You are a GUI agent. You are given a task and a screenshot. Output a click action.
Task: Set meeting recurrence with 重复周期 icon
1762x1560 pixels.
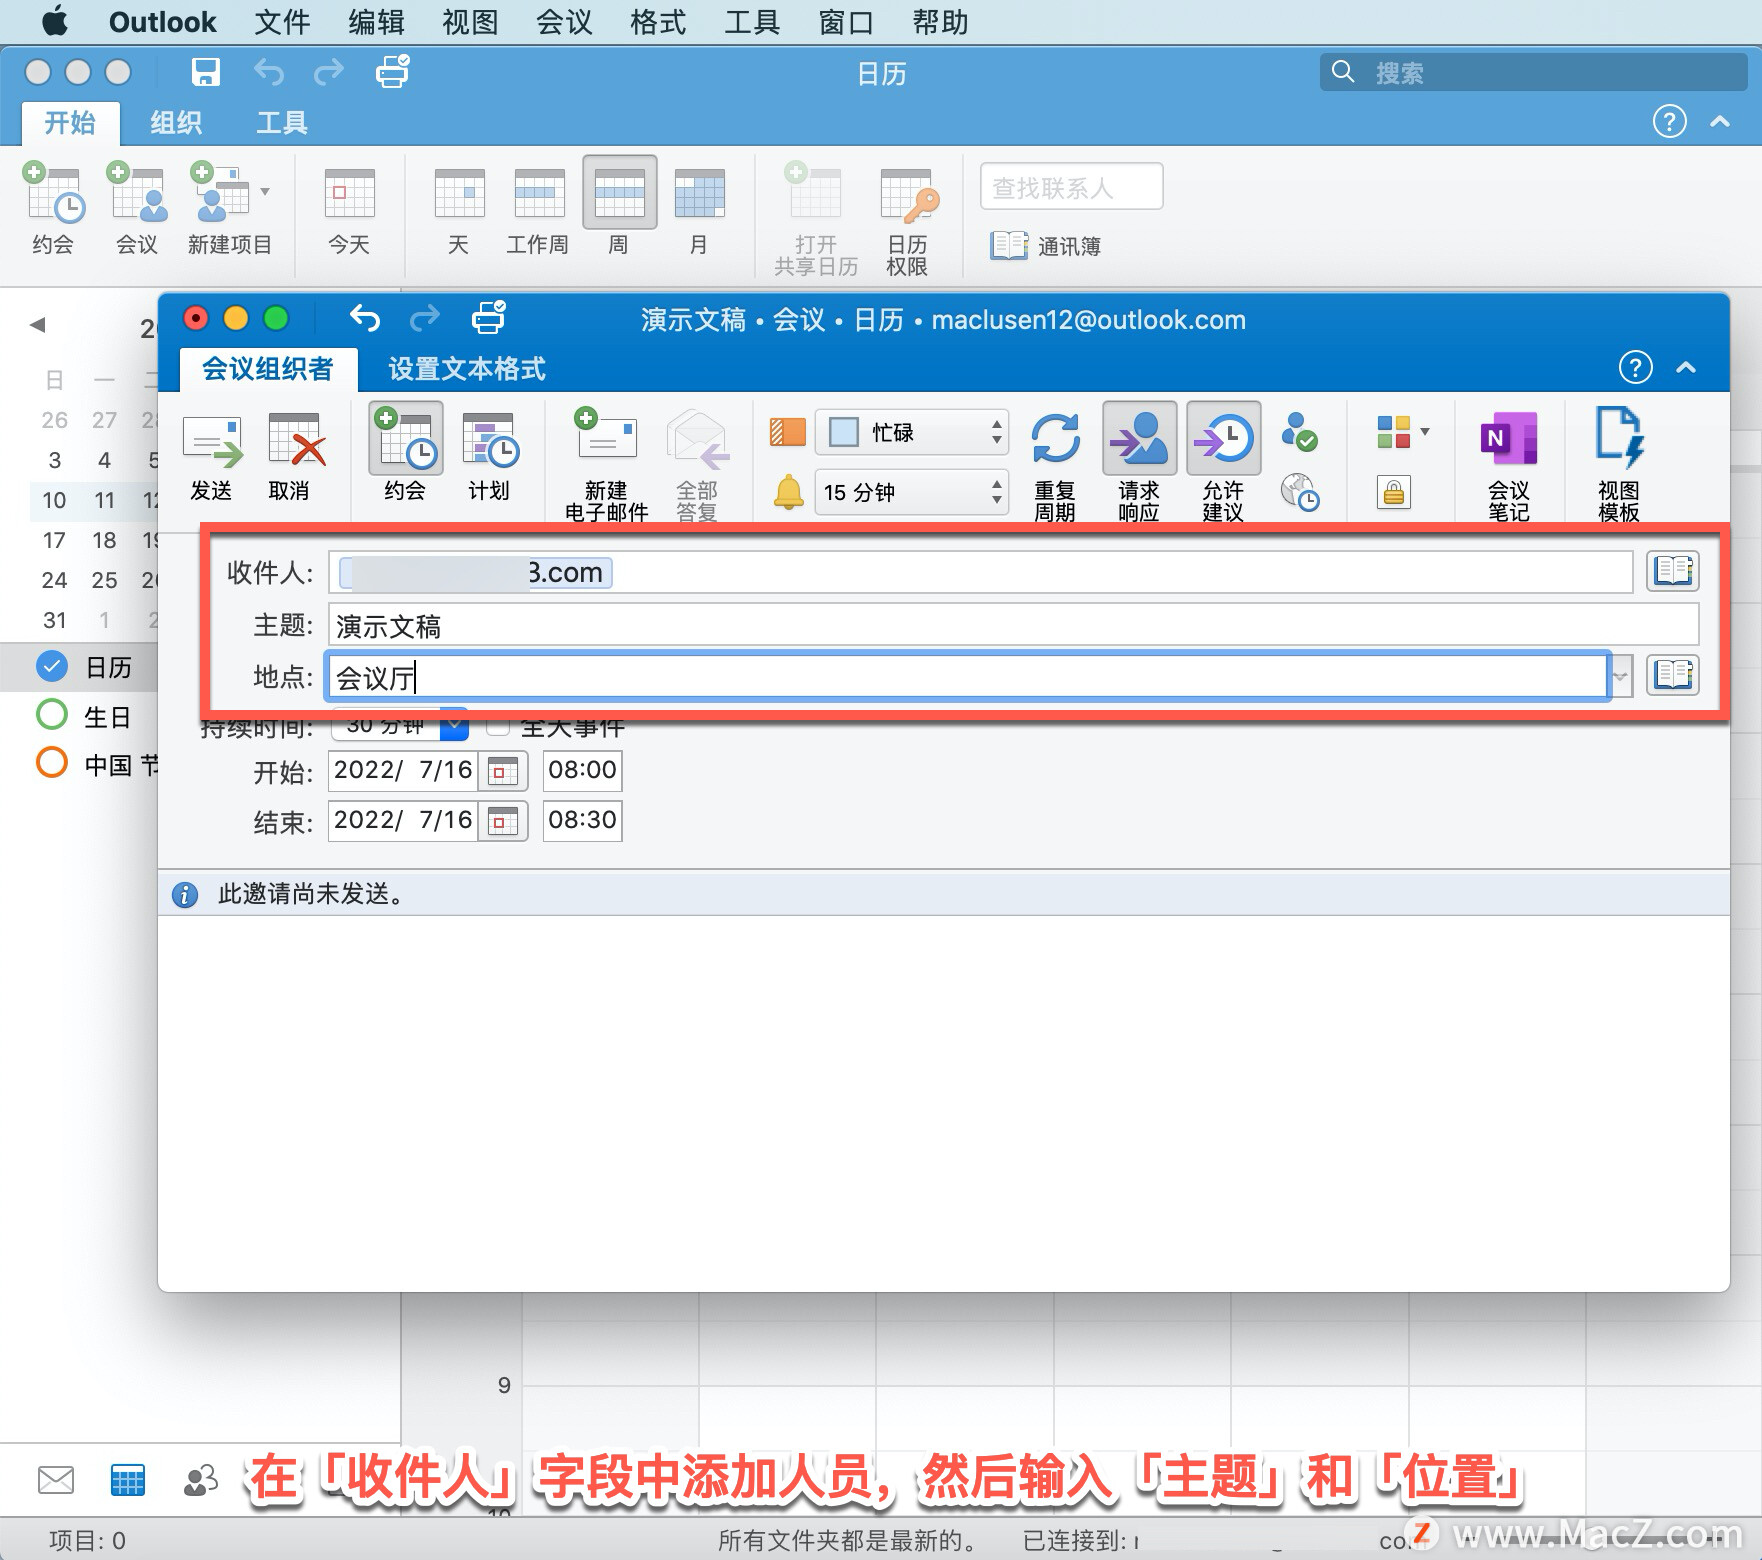pos(1055,460)
